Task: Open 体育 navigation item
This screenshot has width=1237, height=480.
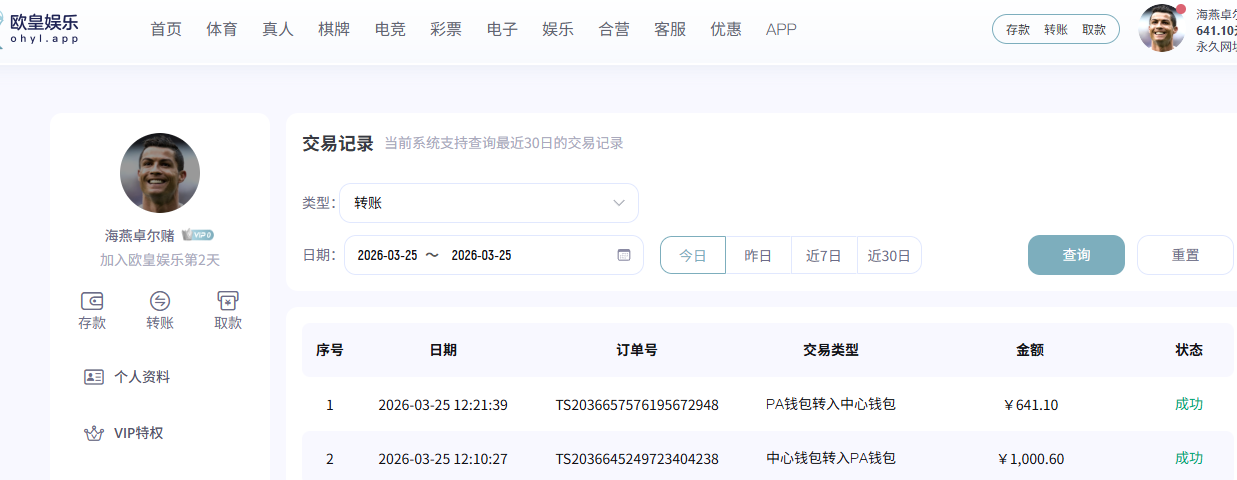Action: (222, 29)
